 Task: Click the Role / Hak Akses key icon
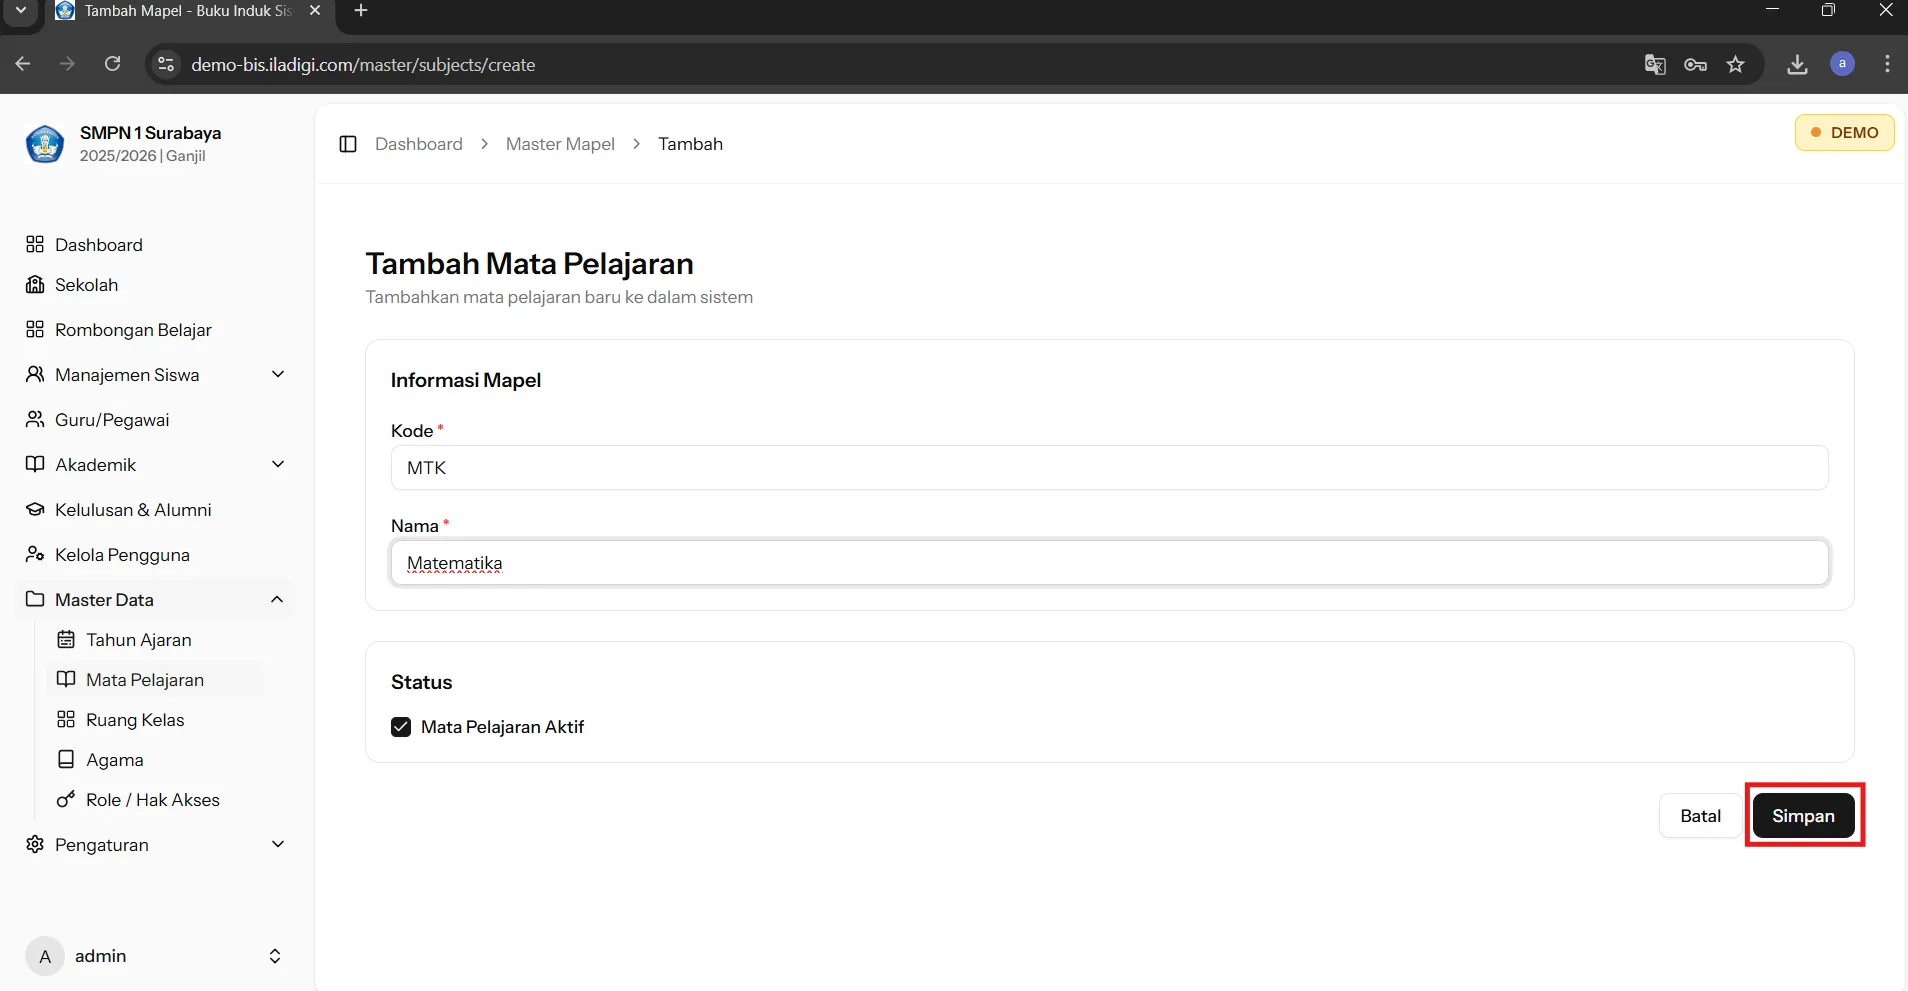pos(66,799)
